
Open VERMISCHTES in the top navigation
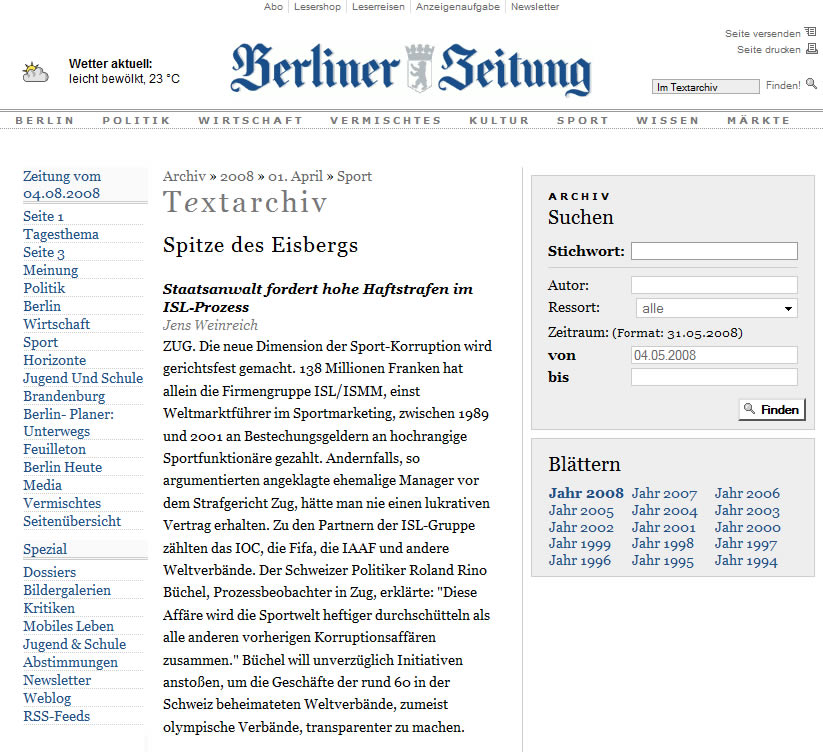pyautogui.click(x=386, y=120)
